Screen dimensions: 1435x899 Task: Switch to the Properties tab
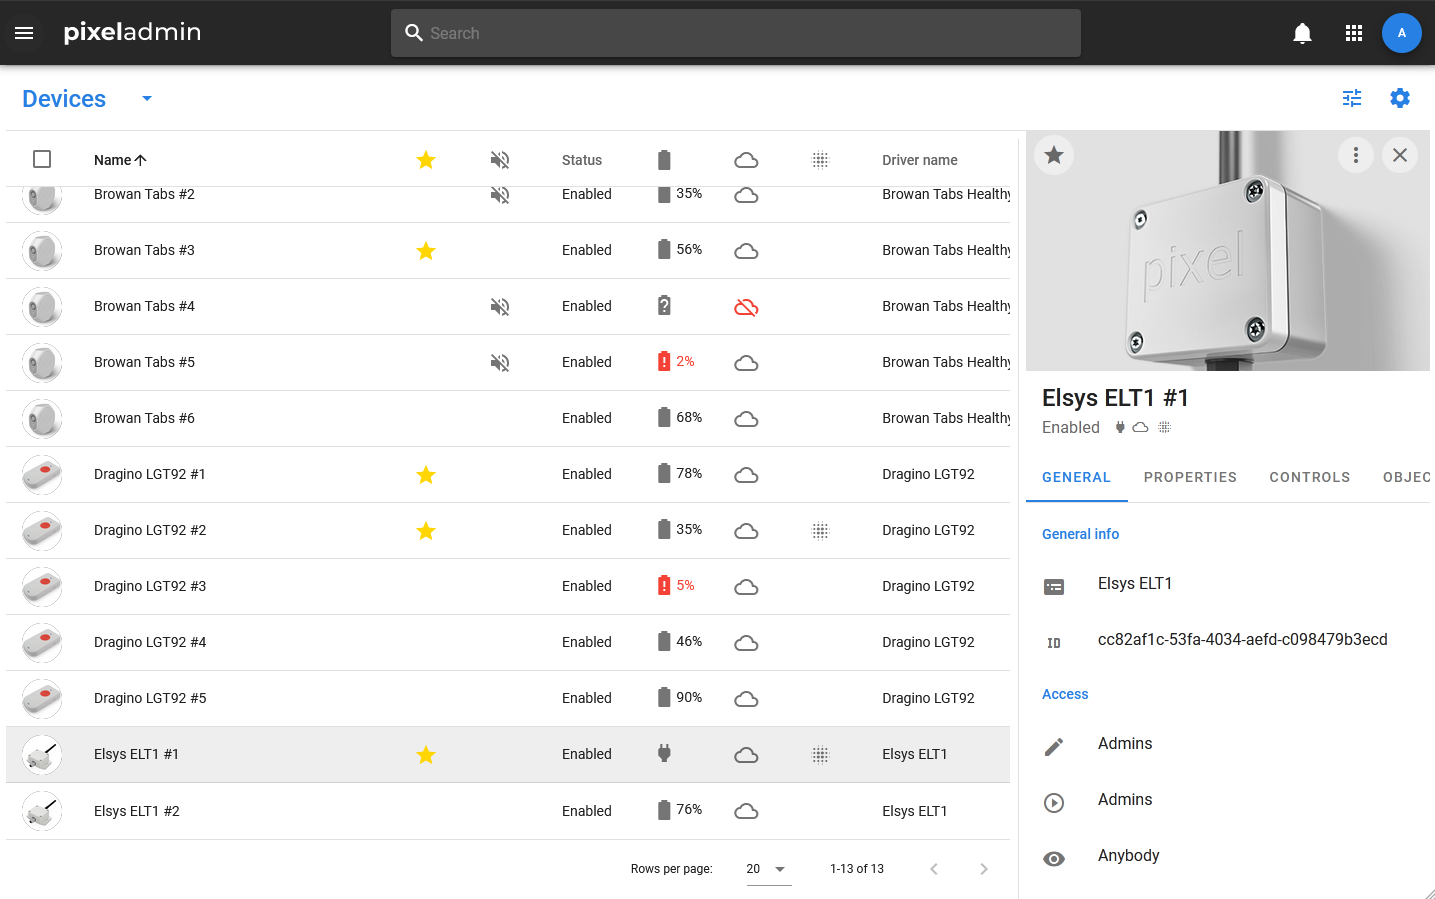[x=1190, y=477]
